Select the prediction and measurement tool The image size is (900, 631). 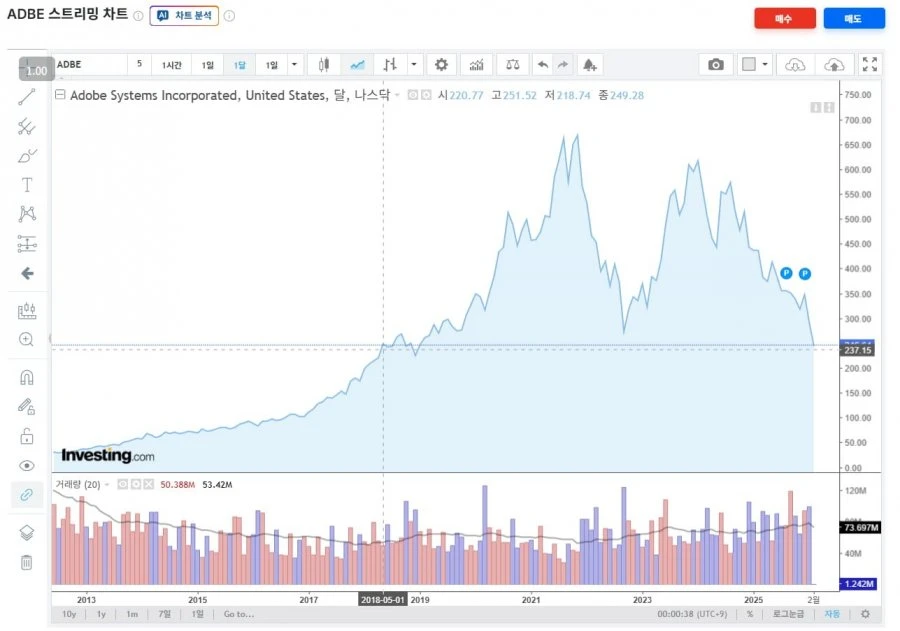[26, 244]
